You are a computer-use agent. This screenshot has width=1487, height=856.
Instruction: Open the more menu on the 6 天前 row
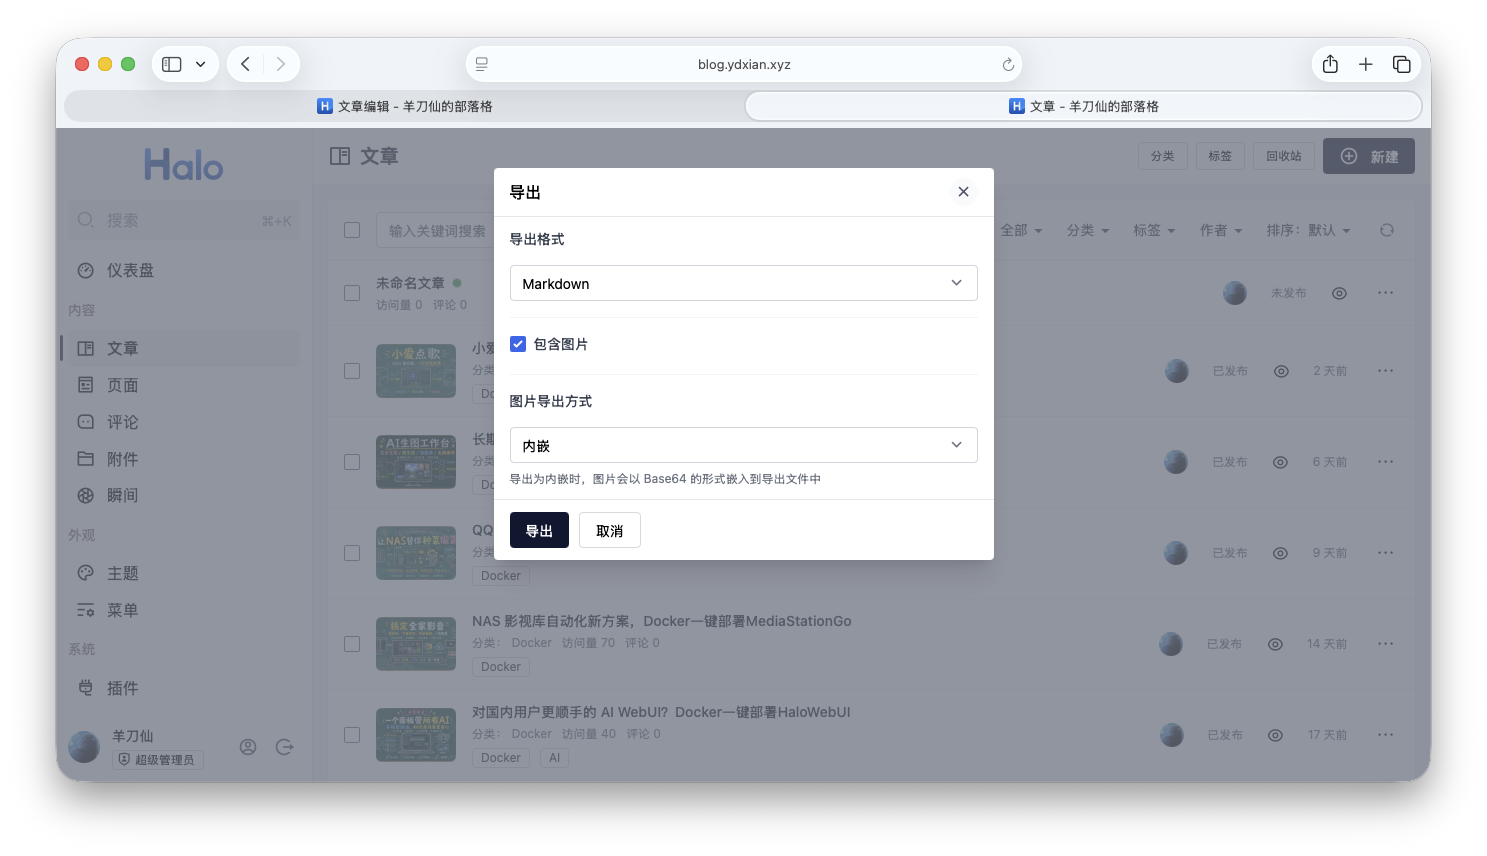point(1385,462)
